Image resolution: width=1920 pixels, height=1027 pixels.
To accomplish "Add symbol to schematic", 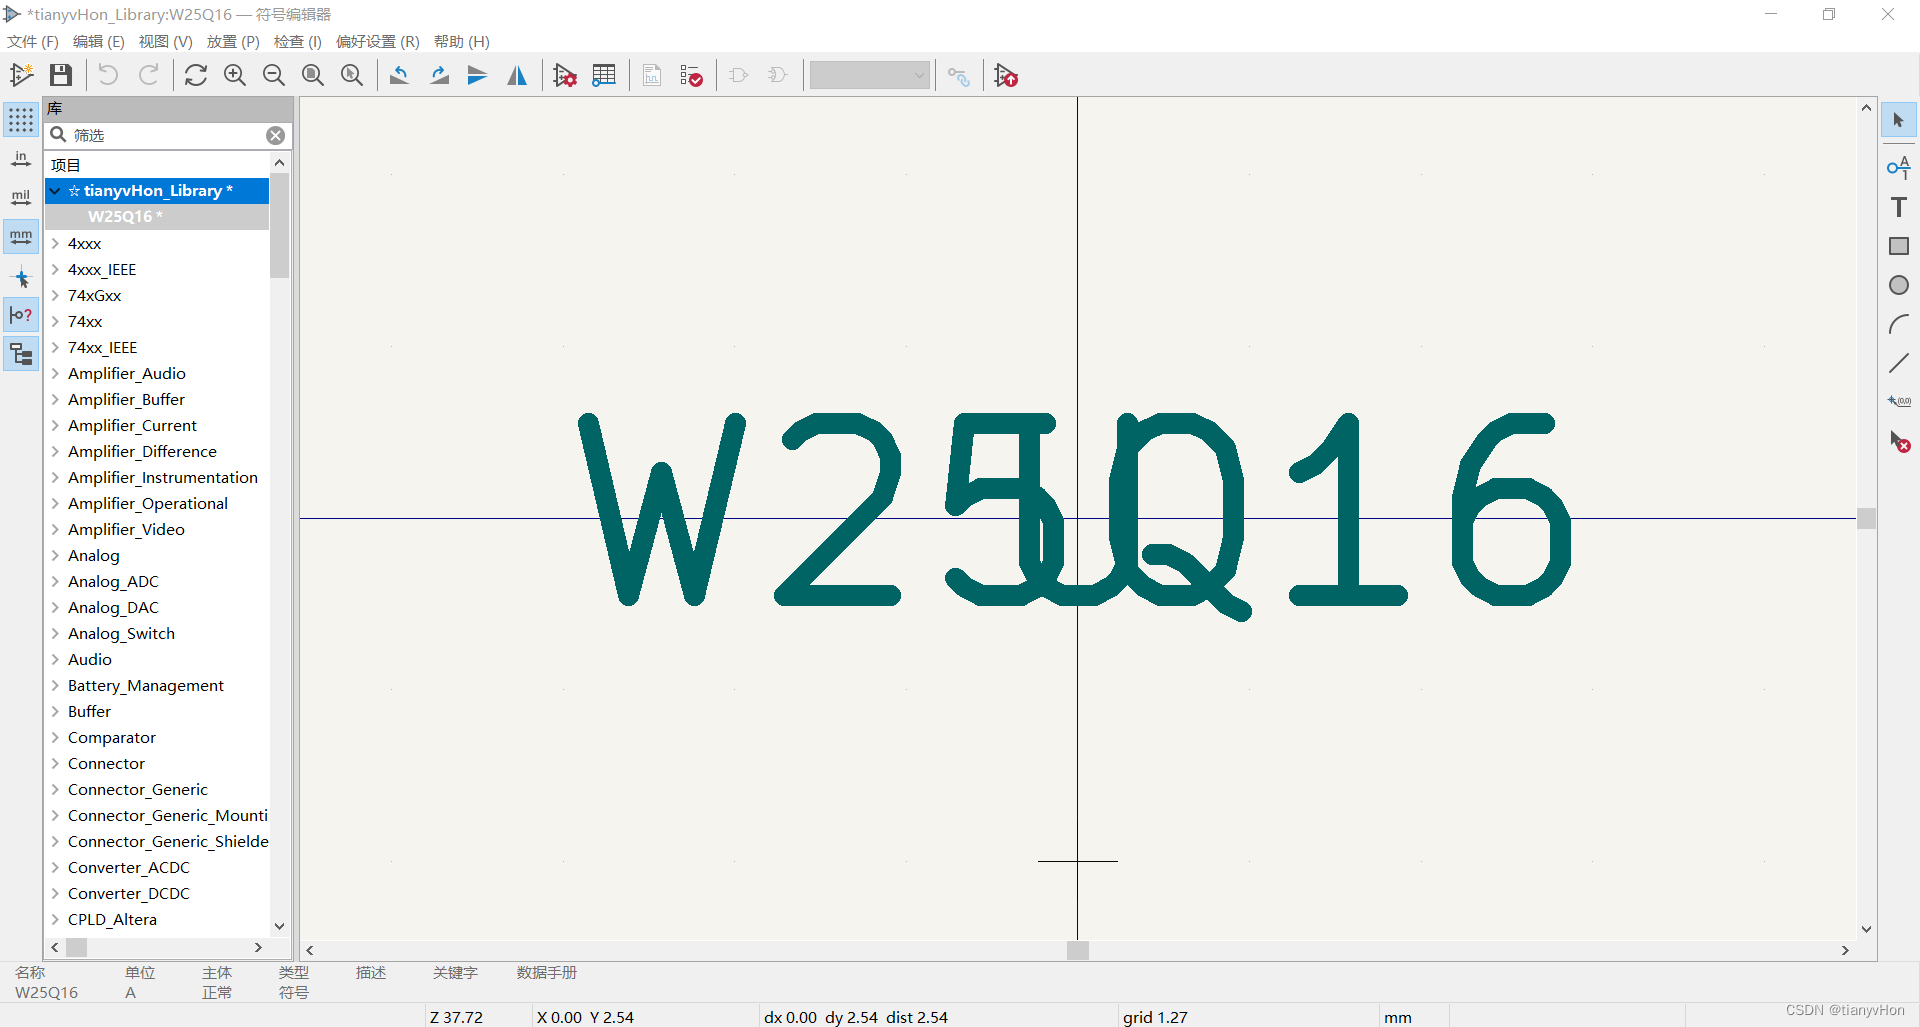I will click(x=1006, y=75).
